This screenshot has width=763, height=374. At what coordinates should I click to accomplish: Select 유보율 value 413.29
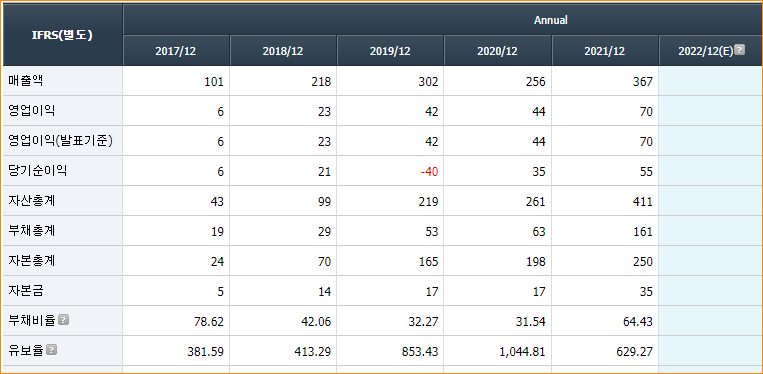click(313, 352)
